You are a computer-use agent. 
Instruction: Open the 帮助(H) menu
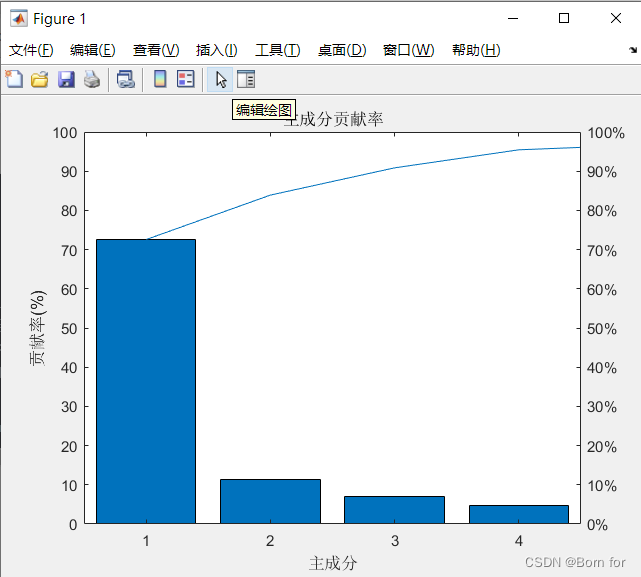pyautogui.click(x=476, y=50)
